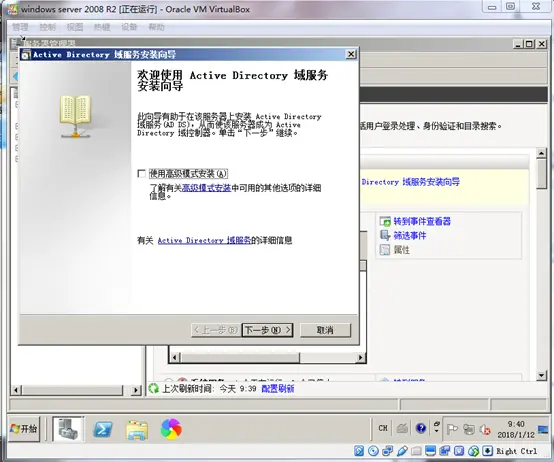This screenshot has height=462, width=554.
Task: Open the 控制 menu in VirtualBox
Action: coord(48,27)
